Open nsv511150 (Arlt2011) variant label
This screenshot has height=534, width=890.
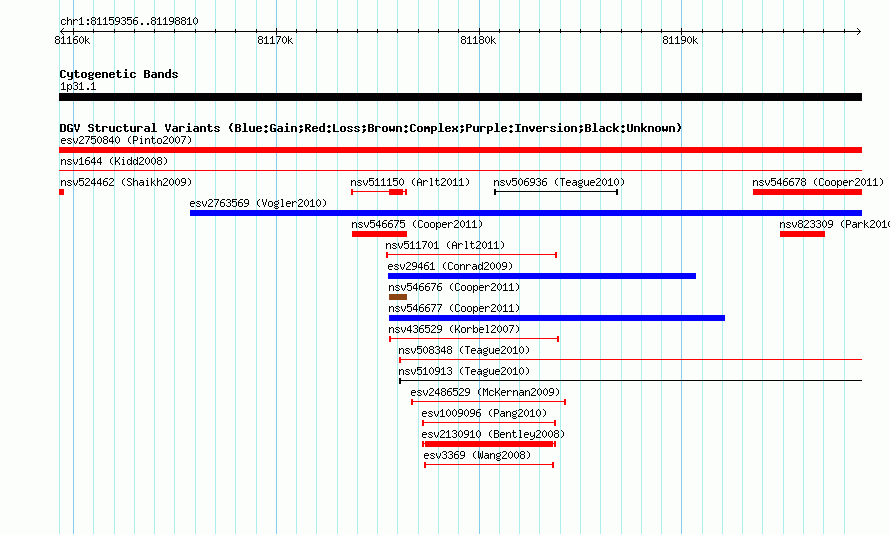click(410, 182)
